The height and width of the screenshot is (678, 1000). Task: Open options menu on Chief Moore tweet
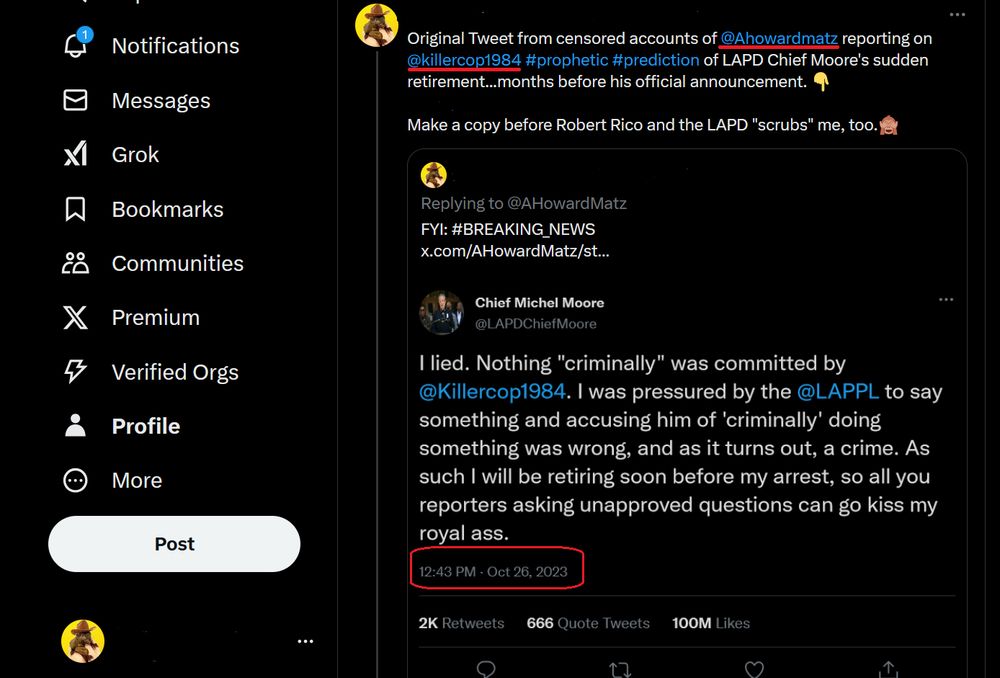945,300
